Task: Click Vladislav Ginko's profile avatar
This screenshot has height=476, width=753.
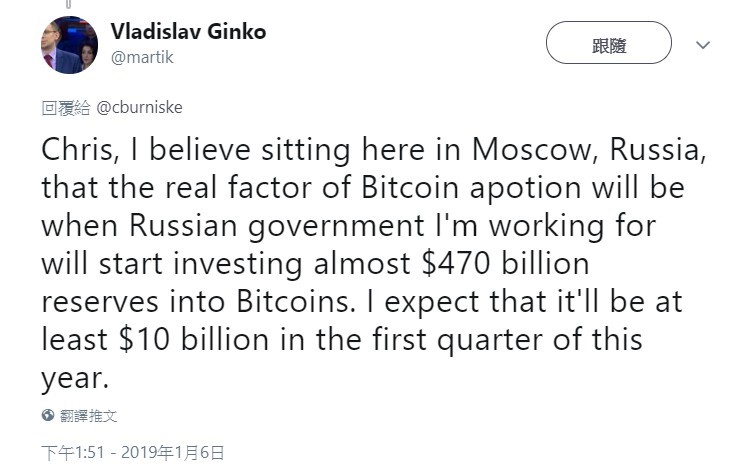Action: point(69,45)
